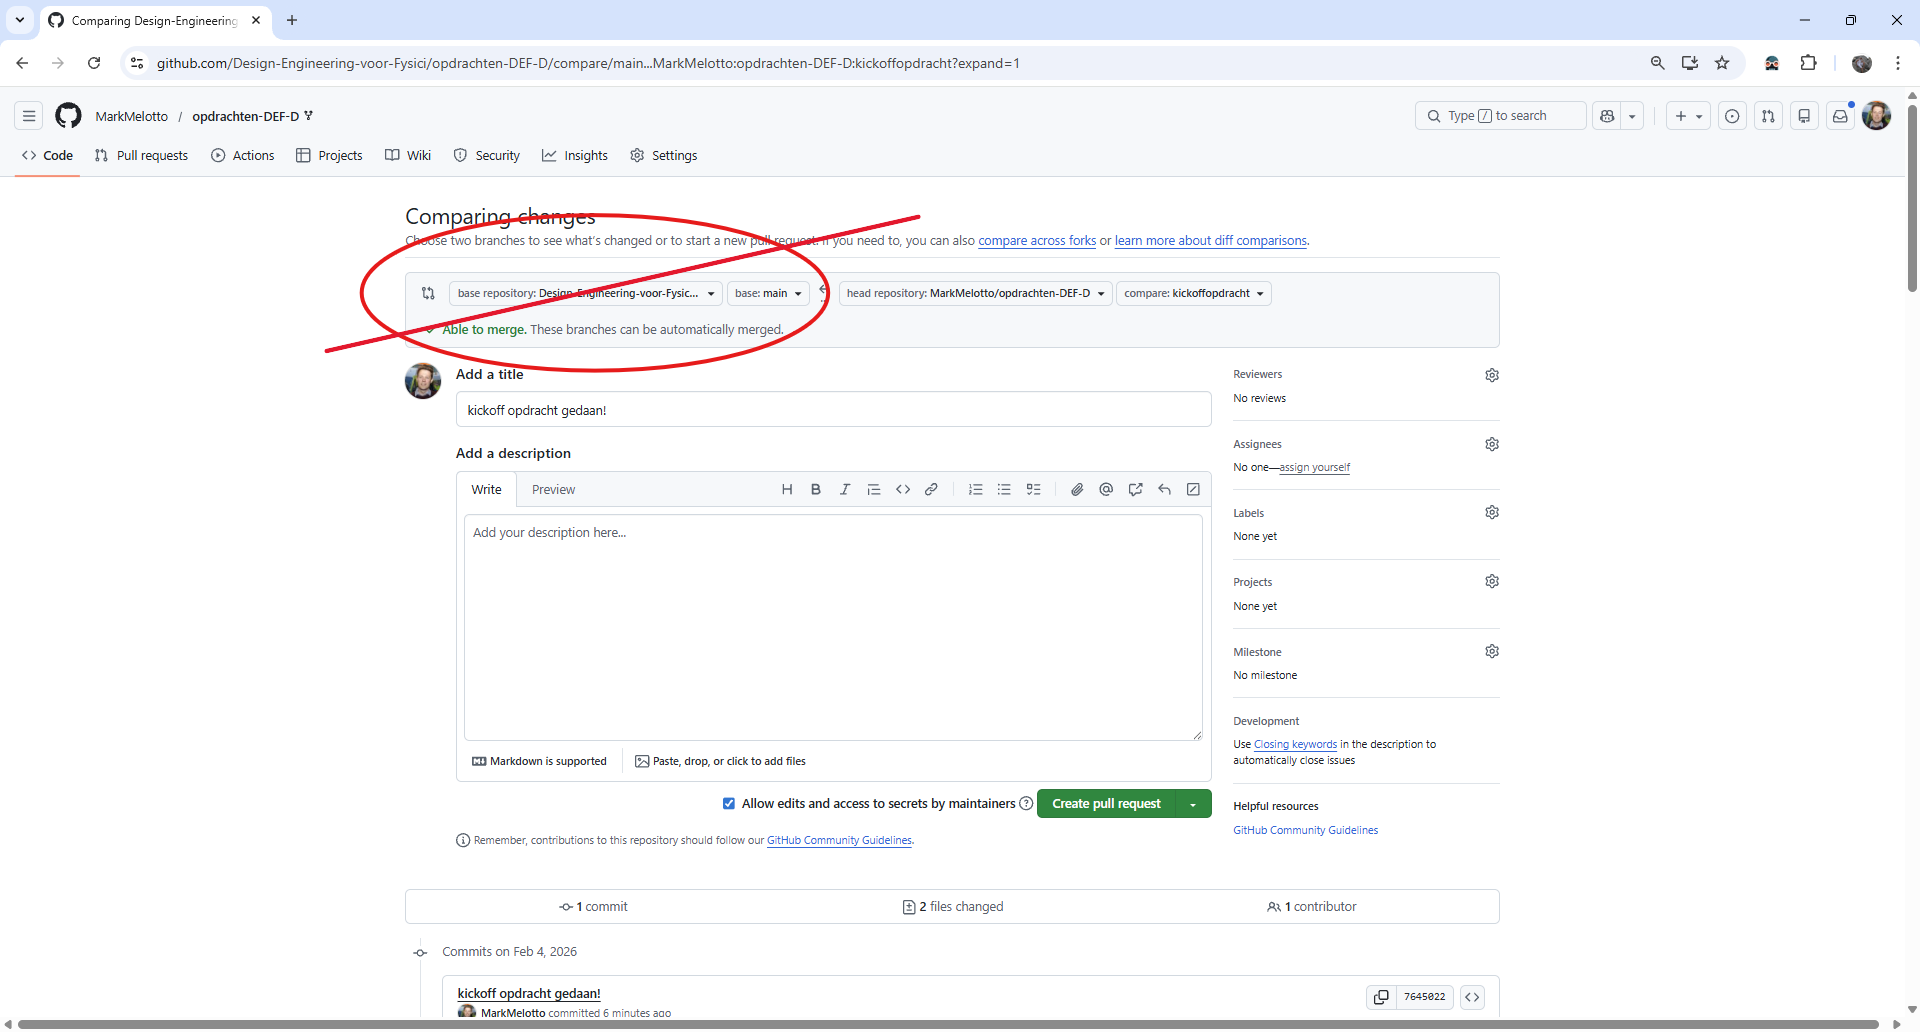The image size is (1920, 1032).
Task: Open the pull requests icon in the header
Action: tap(1768, 116)
